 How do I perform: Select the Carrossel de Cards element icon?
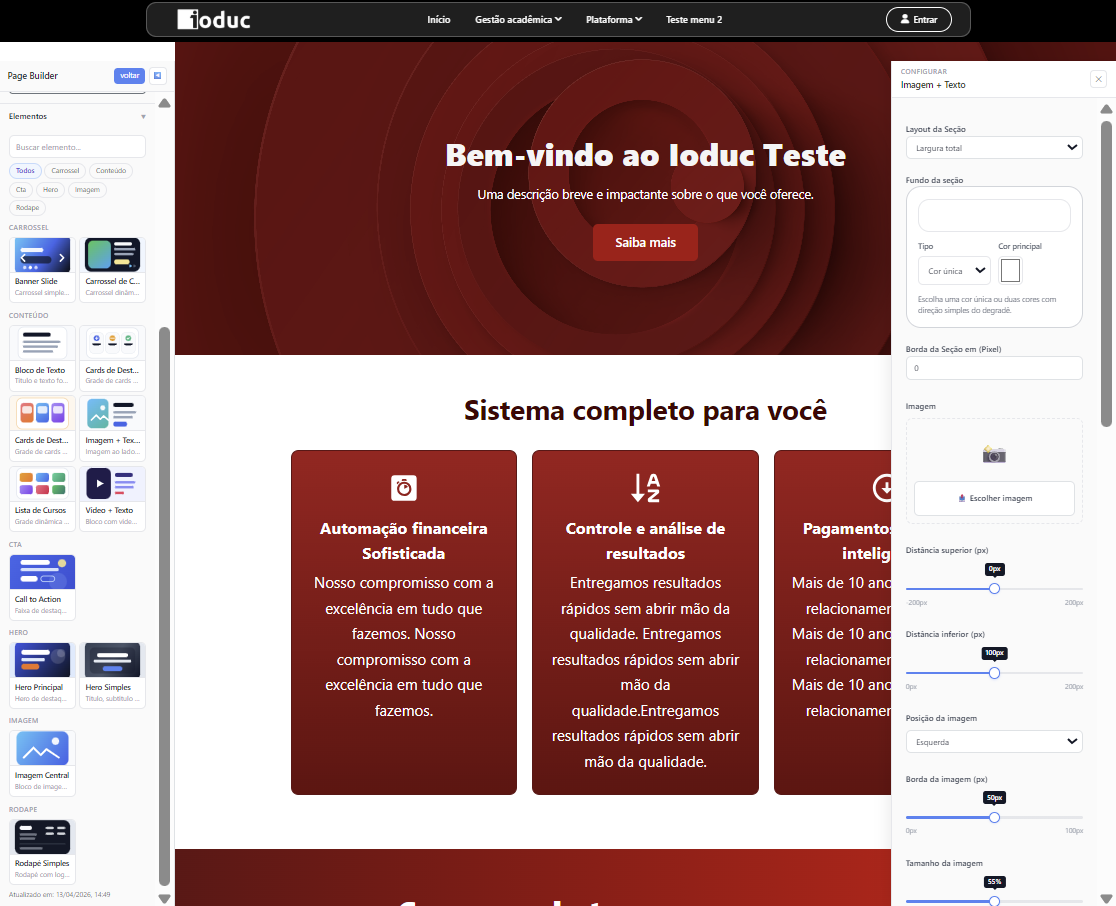point(112,255)
